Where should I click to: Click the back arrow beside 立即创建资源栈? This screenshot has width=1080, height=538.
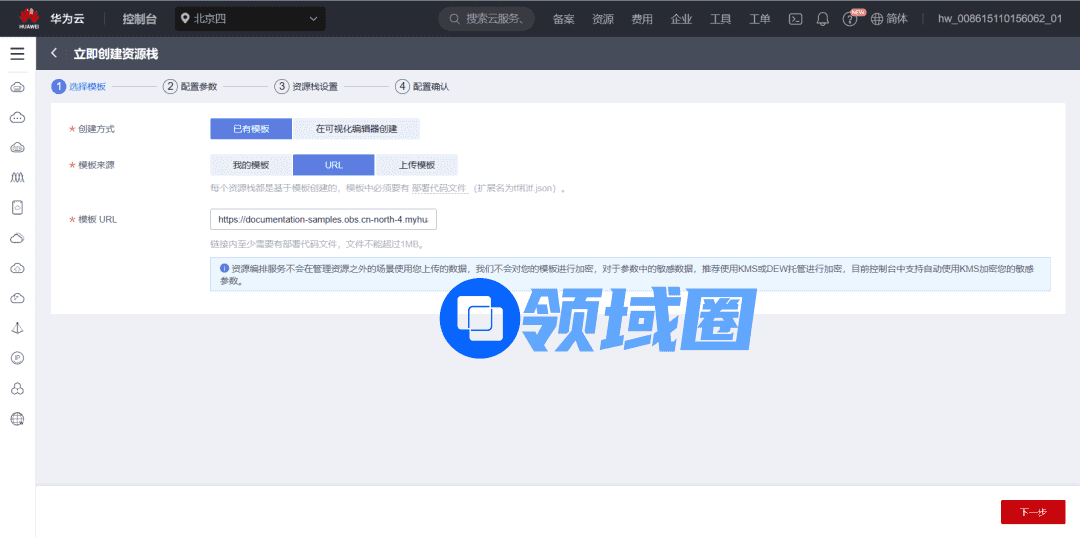click(54, 54)
